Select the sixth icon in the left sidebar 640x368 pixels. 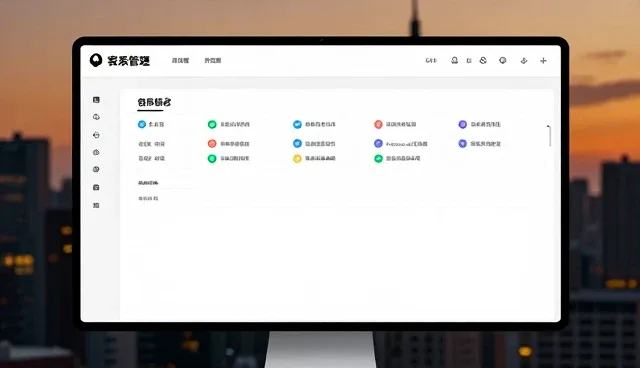(x=96, y=187)
